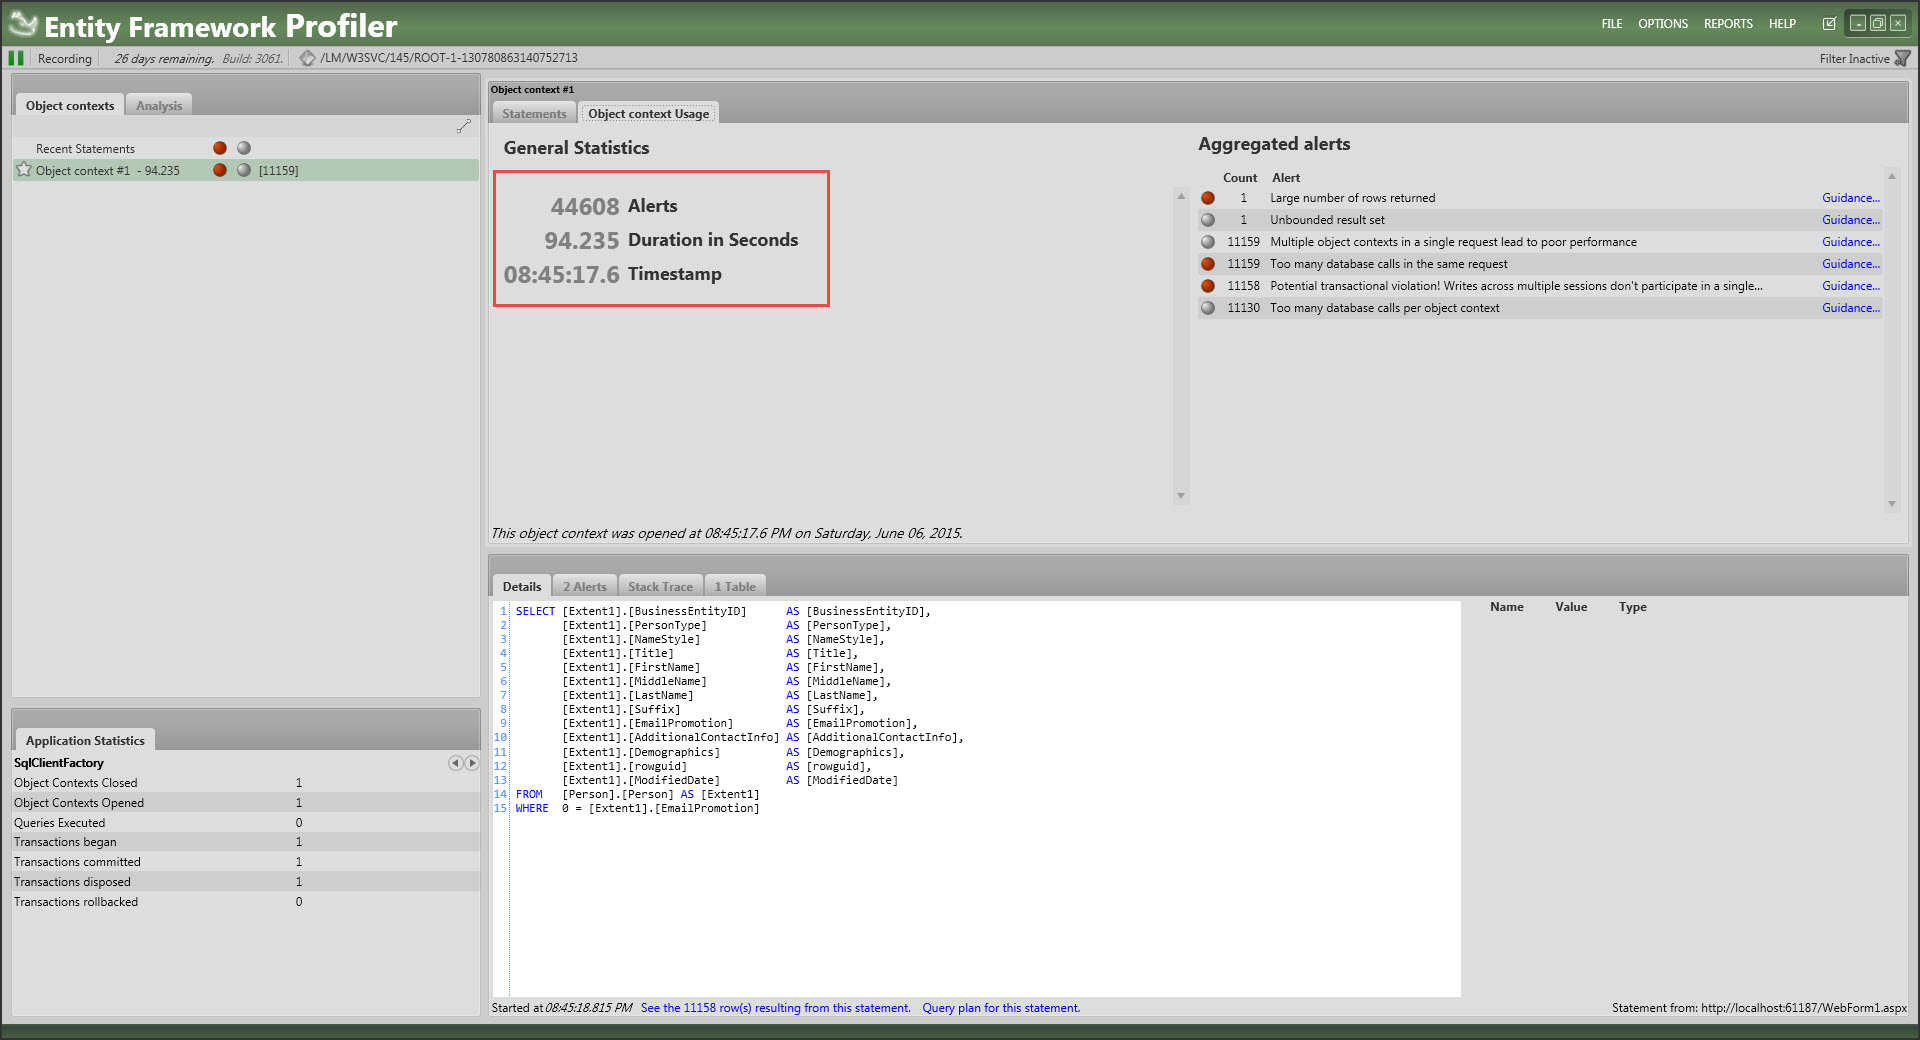Select the Details tab
The image size is (1920, 1040).
click(522, 587)
